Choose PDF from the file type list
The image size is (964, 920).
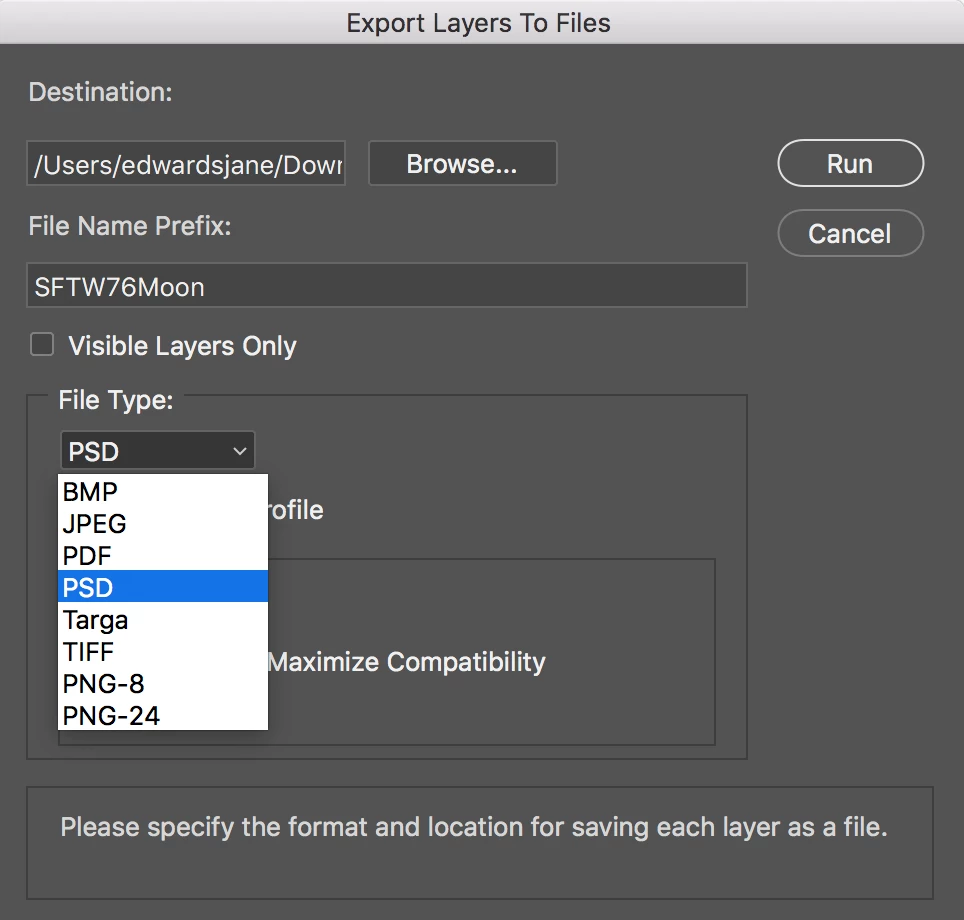(x=163, y=555)
